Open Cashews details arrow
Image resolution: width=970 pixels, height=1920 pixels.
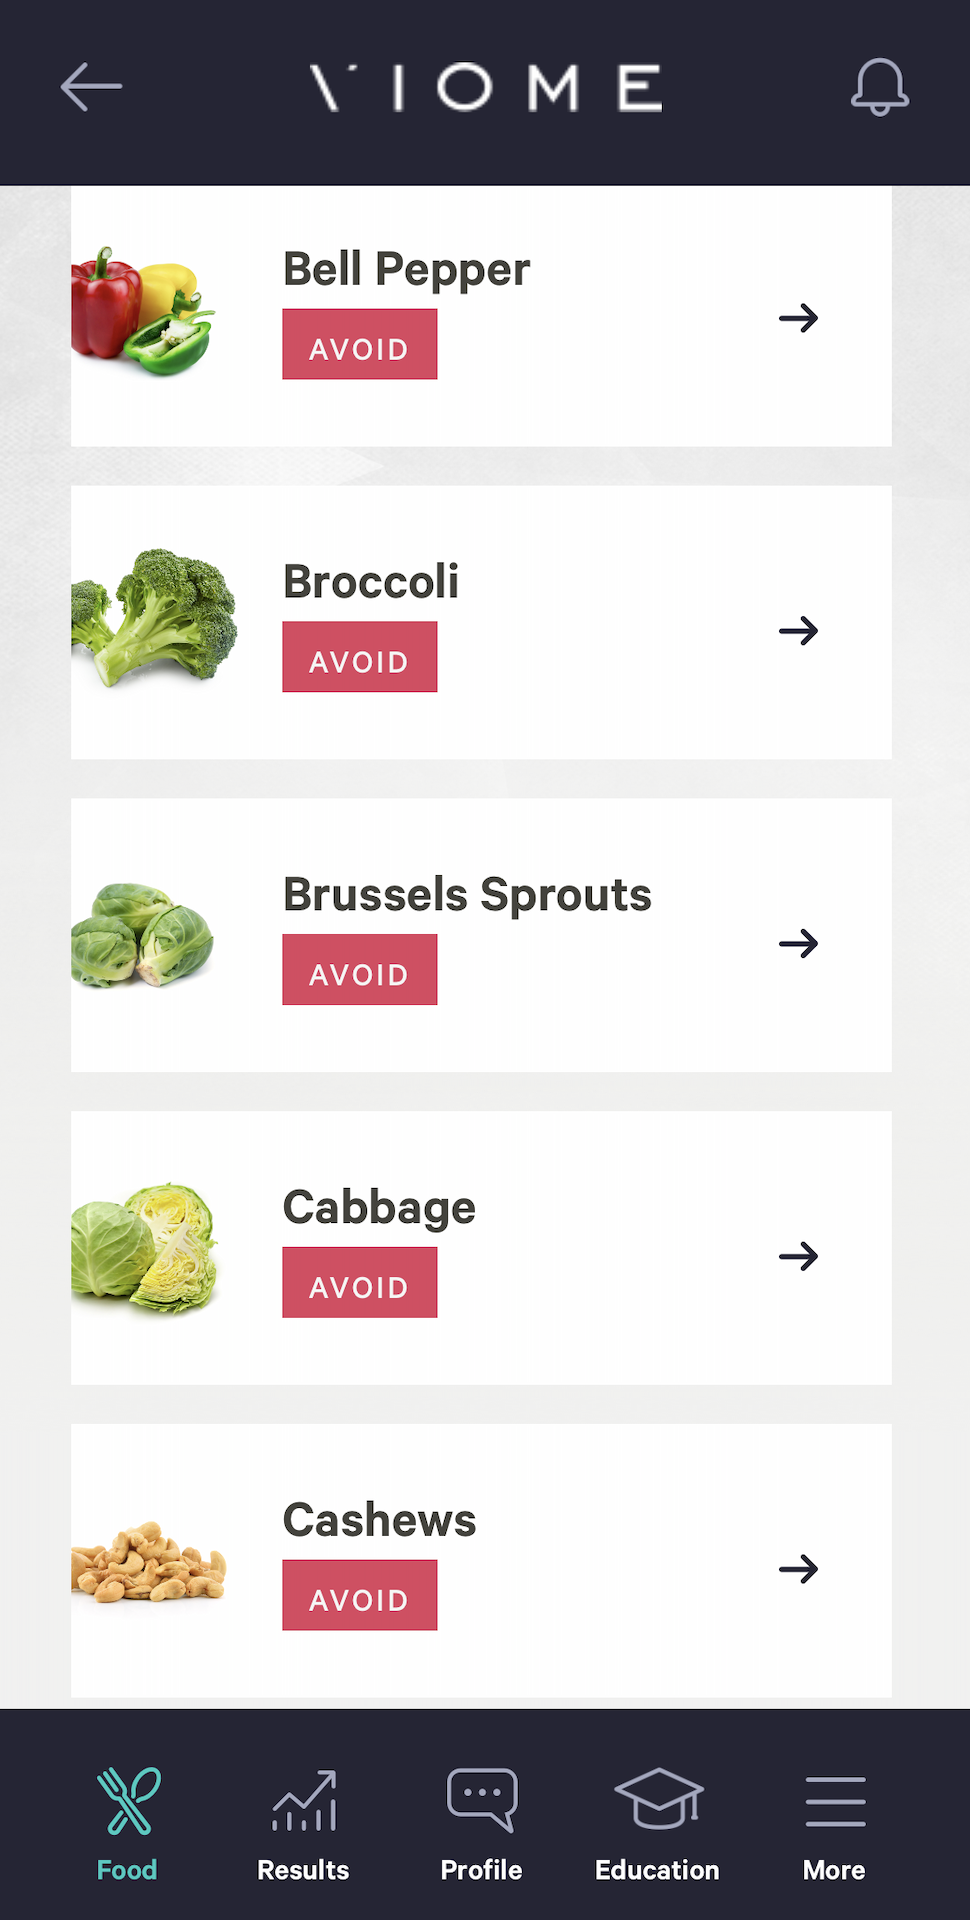point(798,1569)
